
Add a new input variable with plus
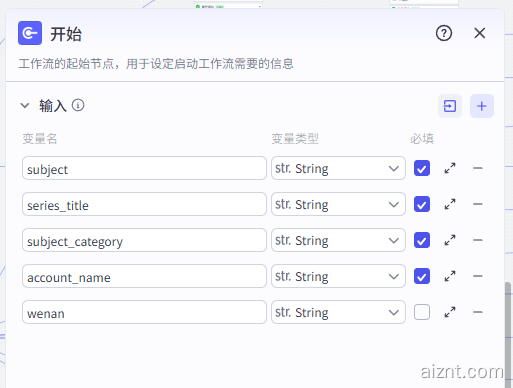coord(482,106)
